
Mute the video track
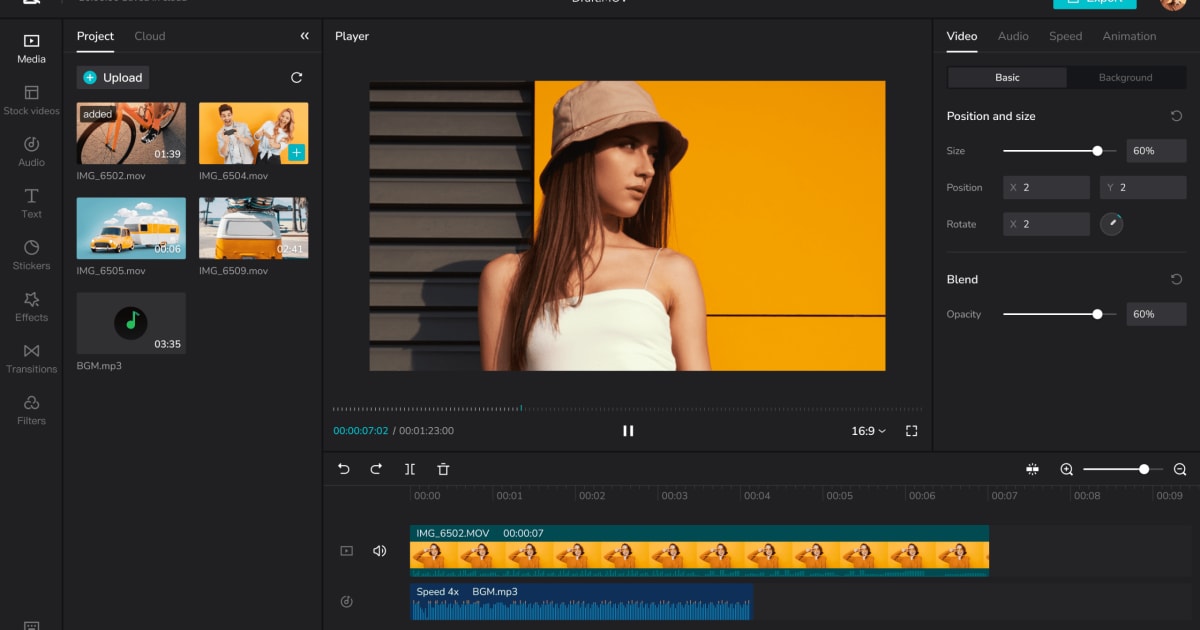[379, 550]
